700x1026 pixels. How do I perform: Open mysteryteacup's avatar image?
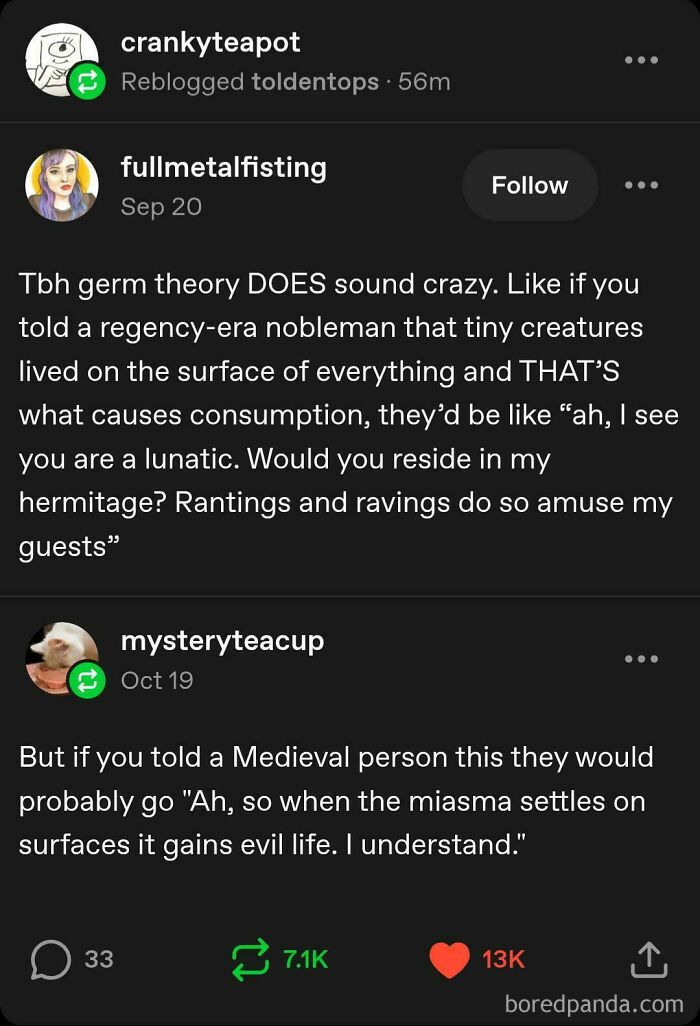click(59, 655)
